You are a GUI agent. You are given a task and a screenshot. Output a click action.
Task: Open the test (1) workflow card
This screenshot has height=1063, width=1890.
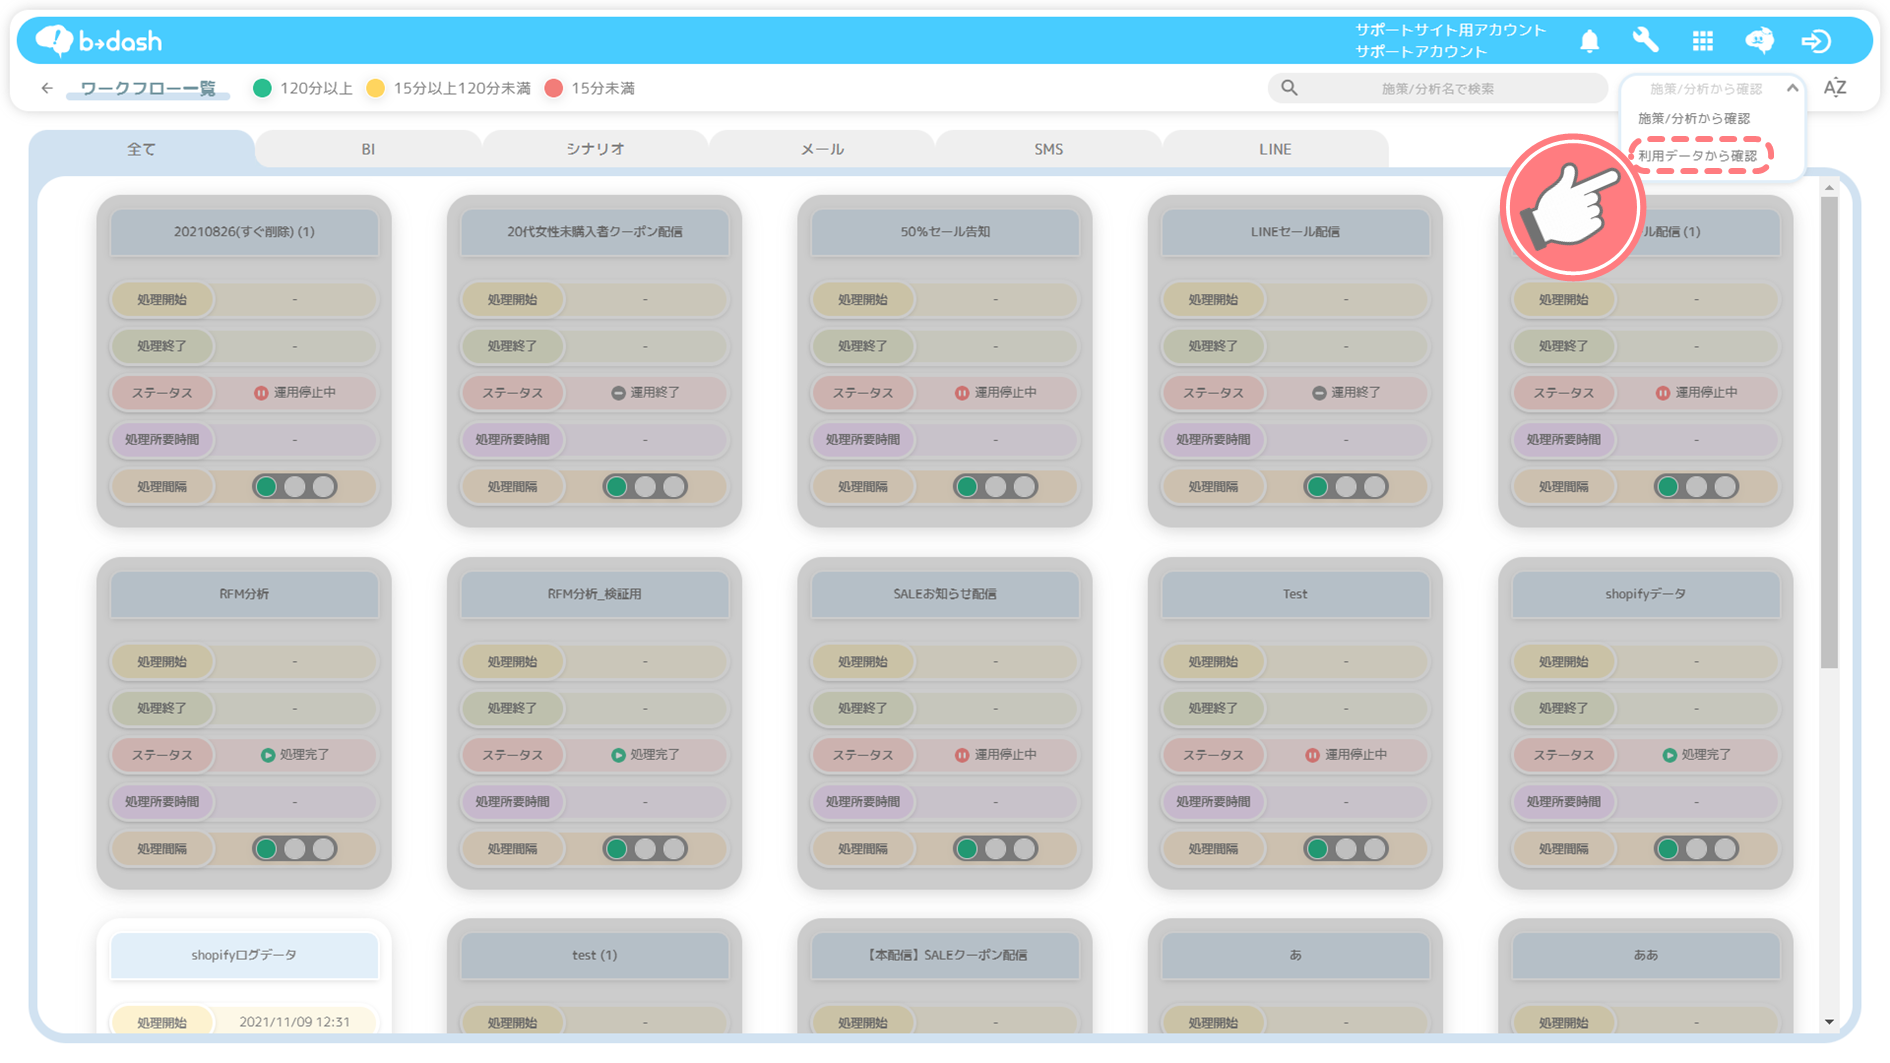tap(594, 955)
